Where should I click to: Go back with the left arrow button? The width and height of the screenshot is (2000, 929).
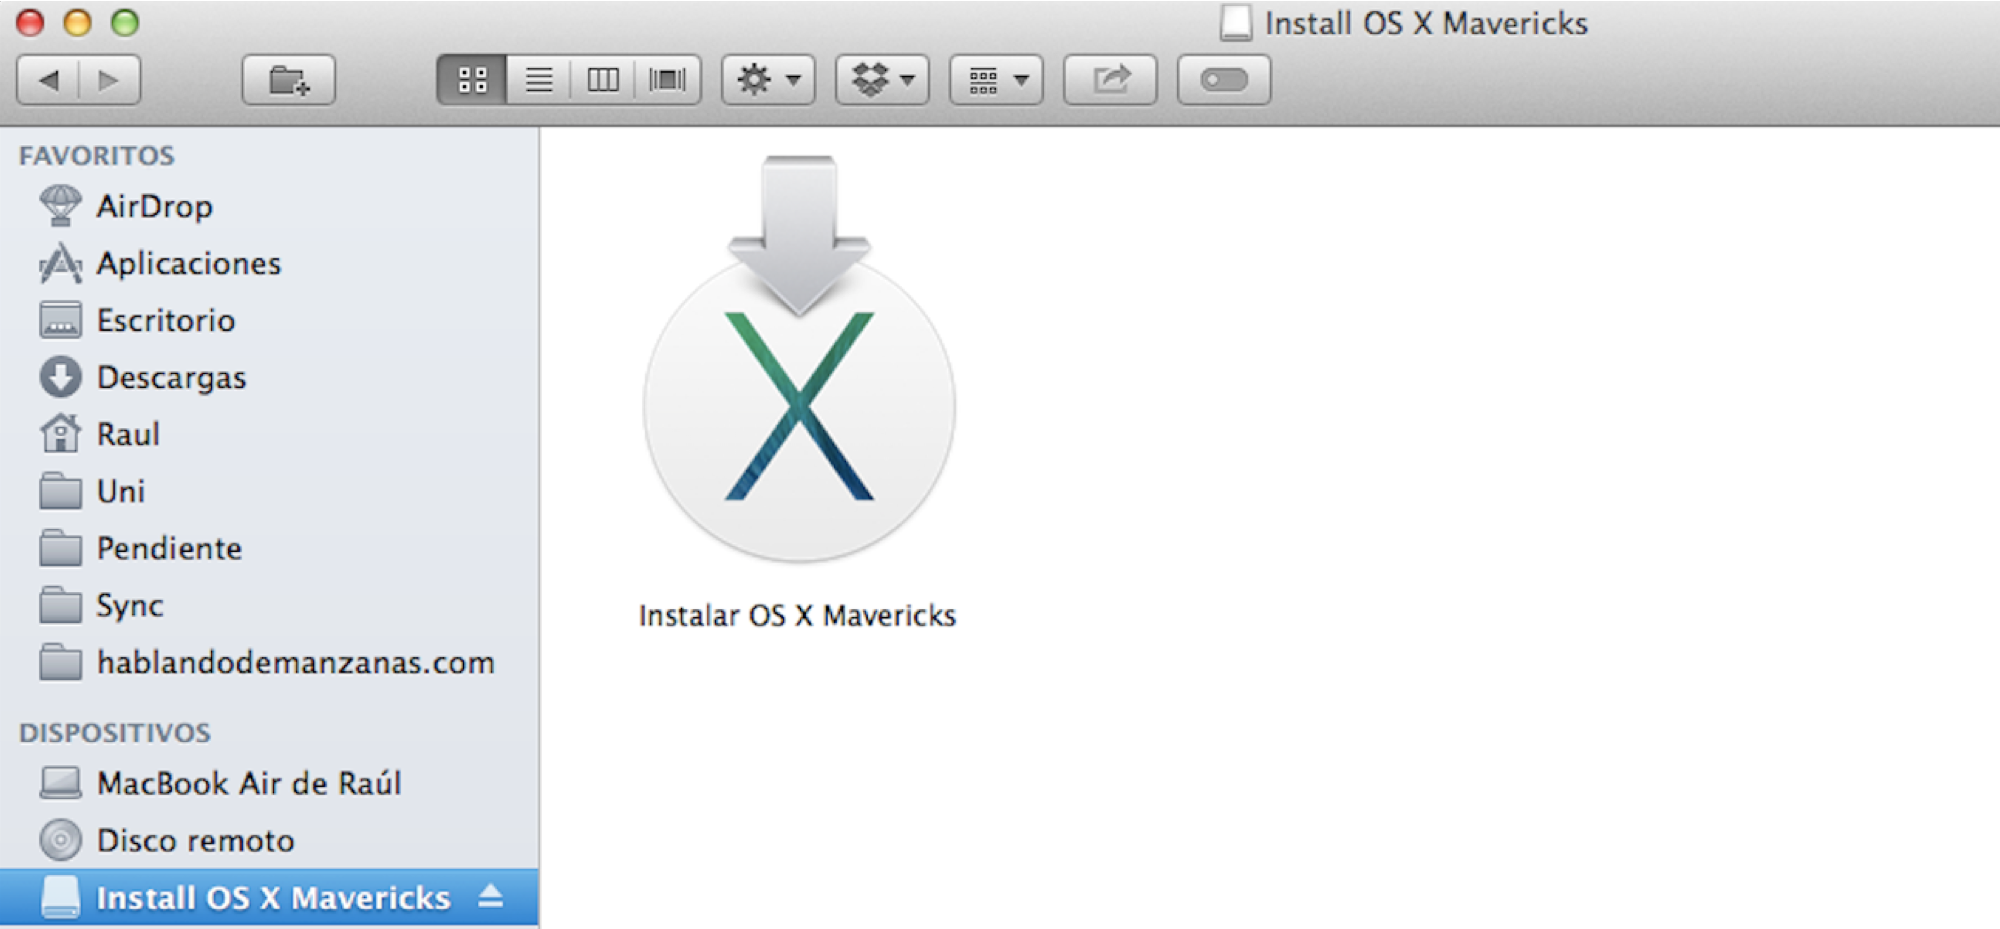tap(48, 80)
